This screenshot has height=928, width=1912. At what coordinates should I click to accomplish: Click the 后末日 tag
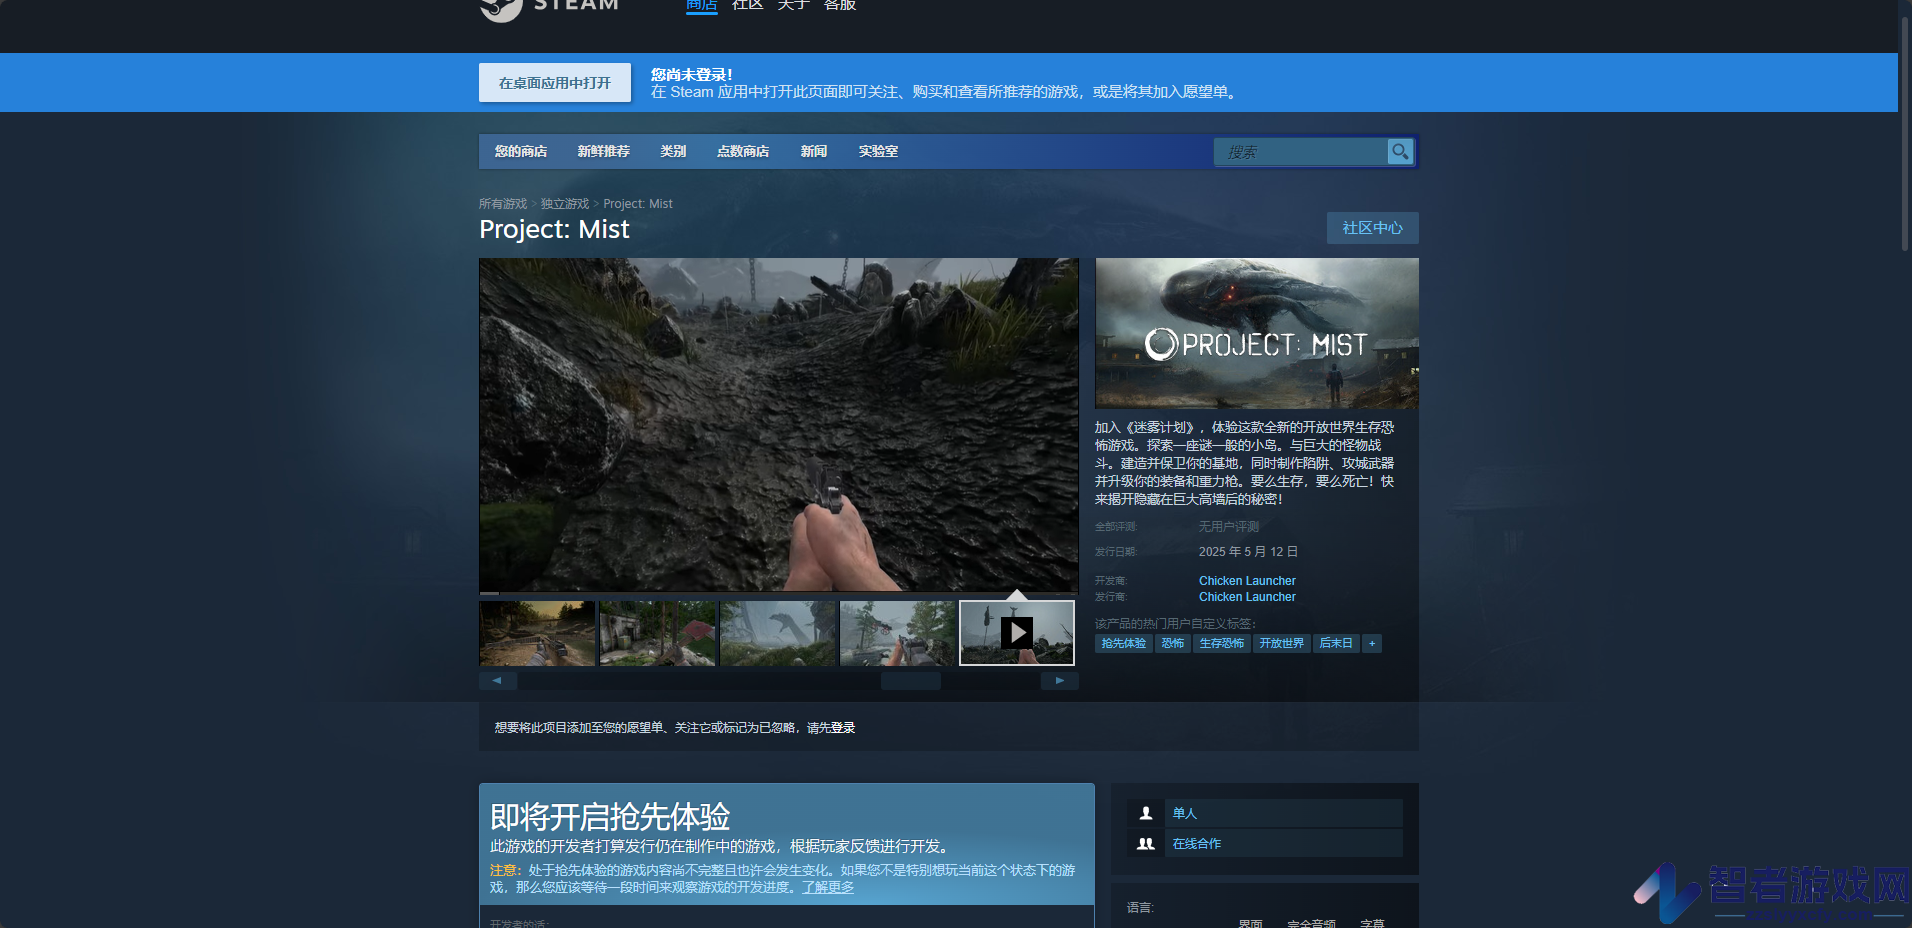point(1336,643)
